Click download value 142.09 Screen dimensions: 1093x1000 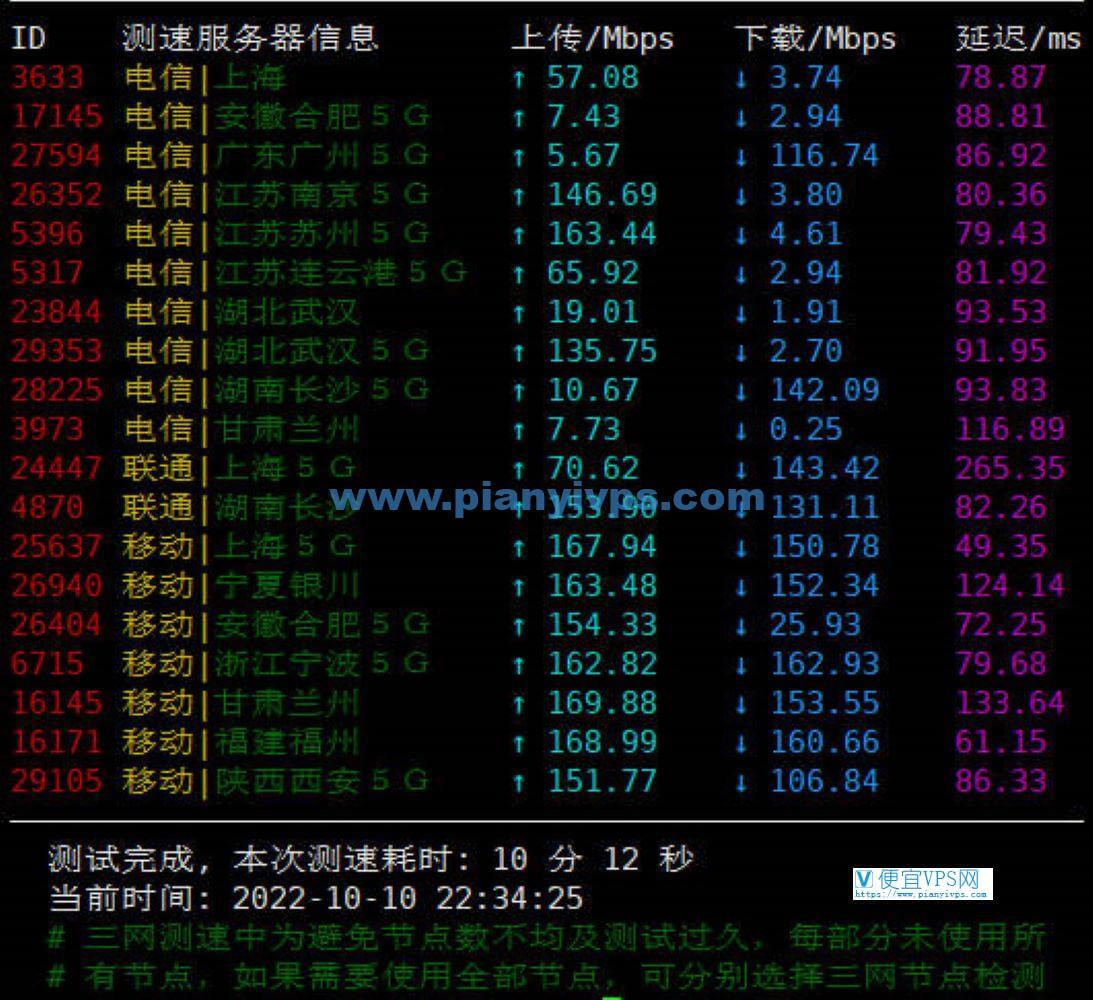tap(825, 390)
